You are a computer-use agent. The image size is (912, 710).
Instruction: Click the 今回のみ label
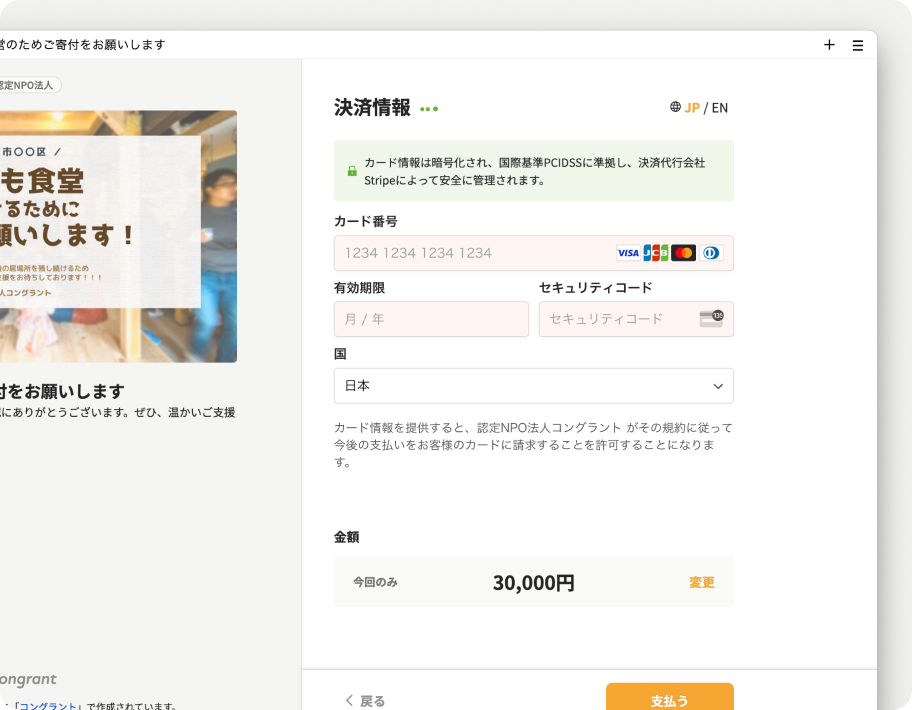pos(375,582)
